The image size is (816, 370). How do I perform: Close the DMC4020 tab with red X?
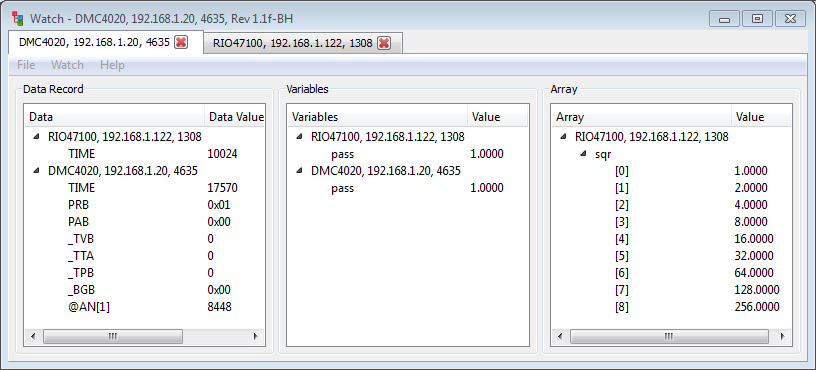(181, 43)
